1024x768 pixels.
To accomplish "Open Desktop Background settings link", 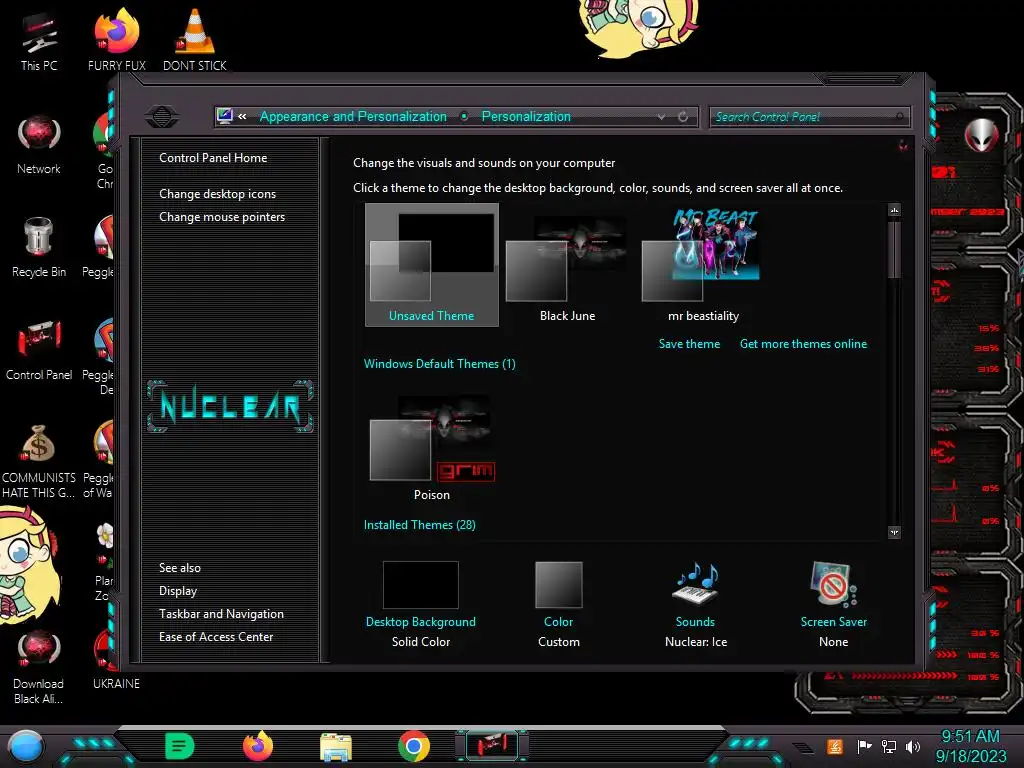I will pyautogui.click(x=421, y=622).
